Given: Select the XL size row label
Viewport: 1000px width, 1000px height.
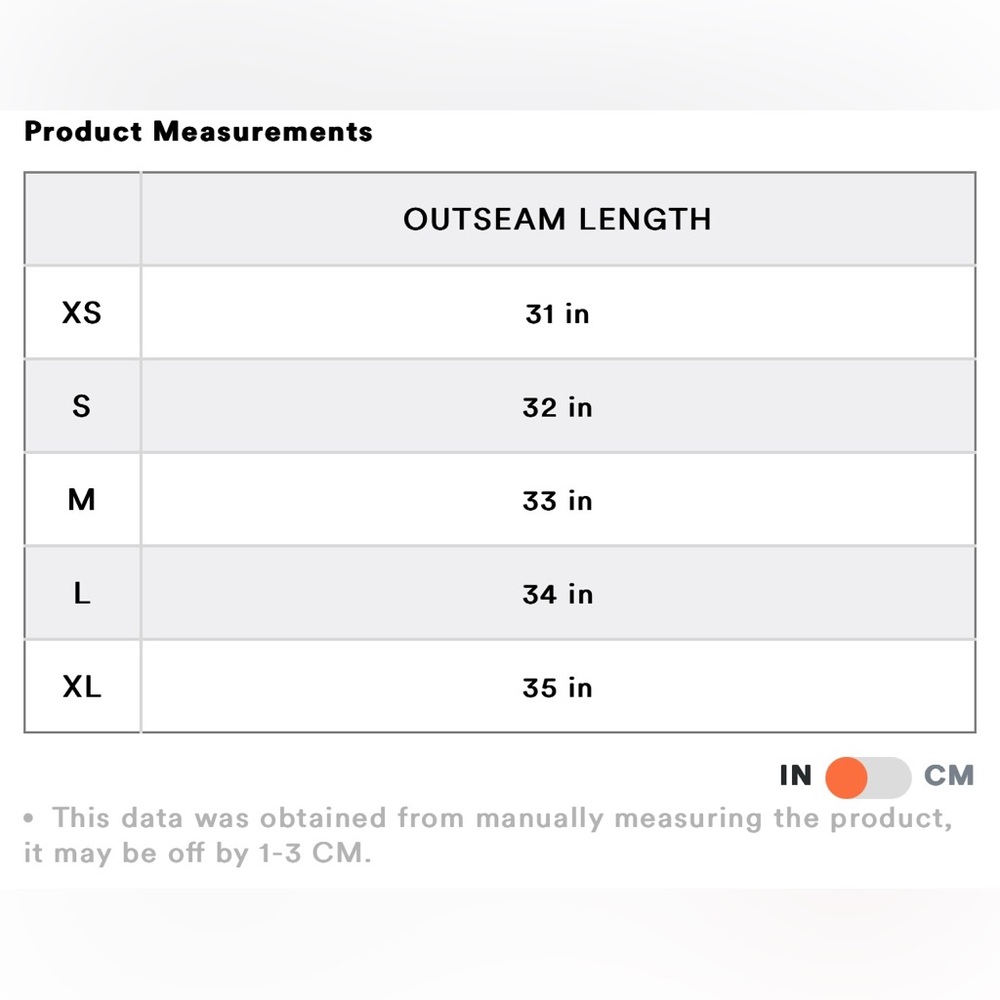Looking at the screenshot, I should [82, 687].
